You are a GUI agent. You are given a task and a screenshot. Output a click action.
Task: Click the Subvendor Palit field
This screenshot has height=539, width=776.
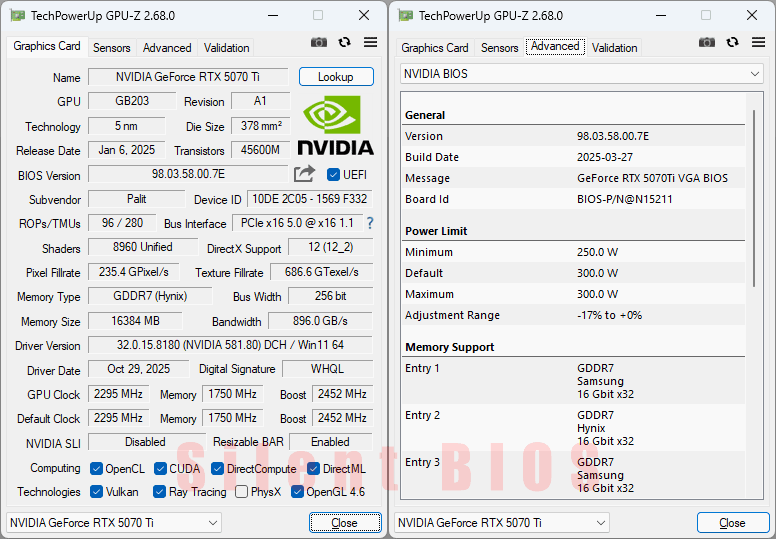(137, 199)
